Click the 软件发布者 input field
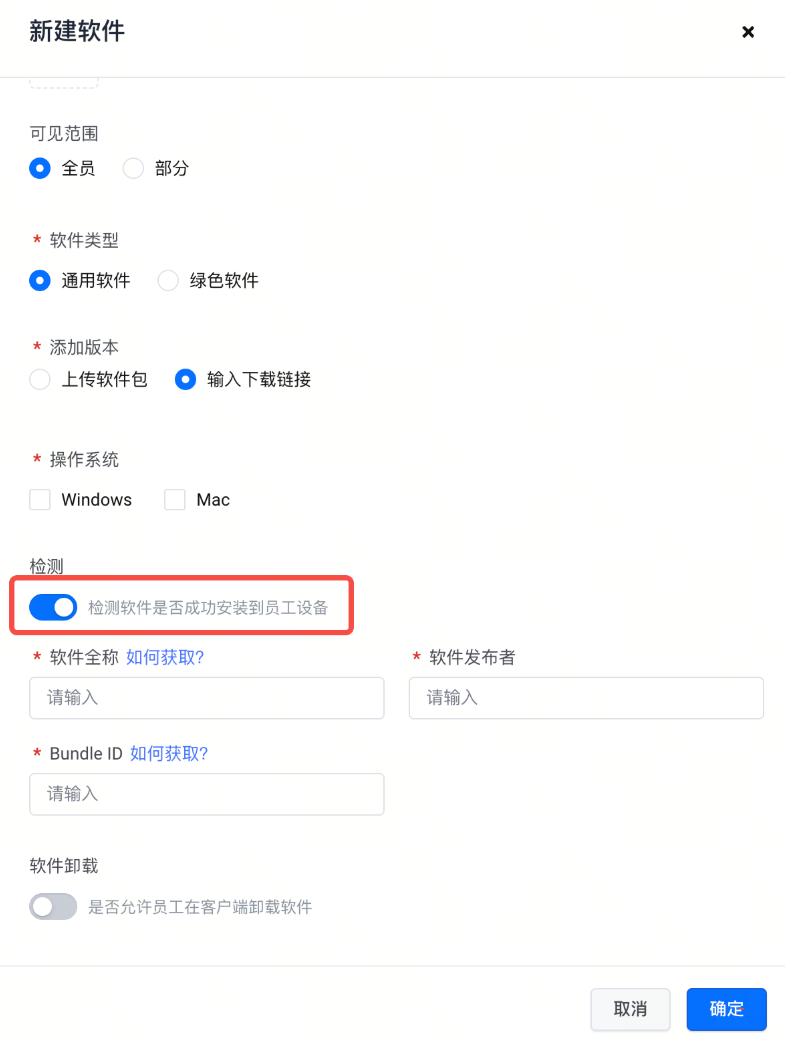This screenshot has width=785, height=1041. [x=586, y=698]
